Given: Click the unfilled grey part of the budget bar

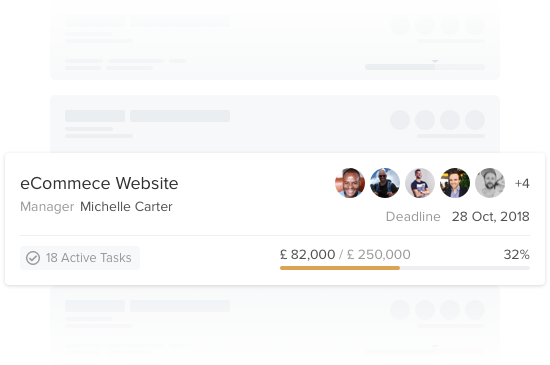Looking at the screenshot, I should point(465,268).
